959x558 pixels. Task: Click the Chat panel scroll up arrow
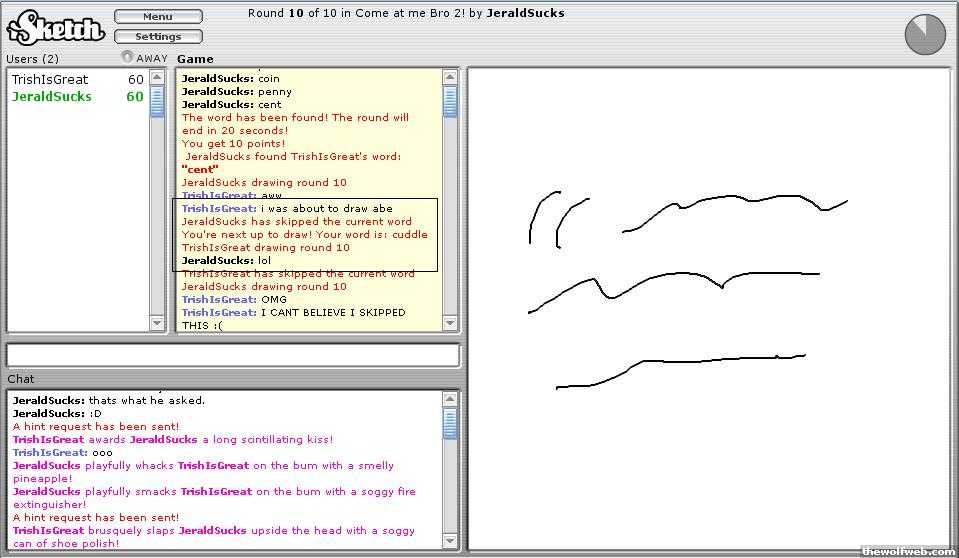[x=450, y=399]
